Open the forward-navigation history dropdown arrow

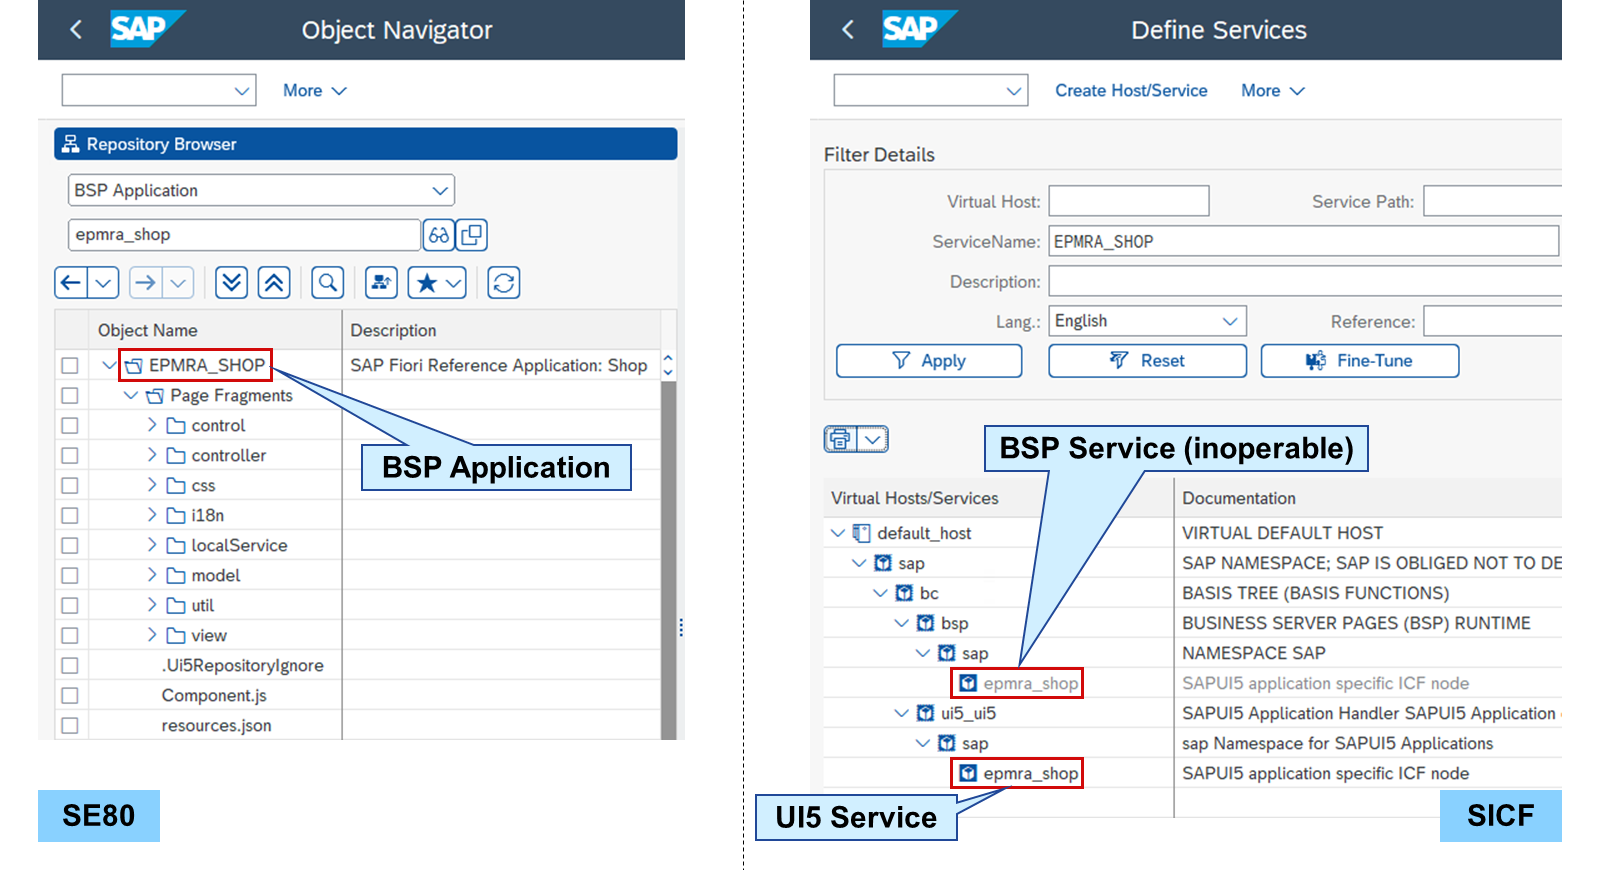(178, 283)
